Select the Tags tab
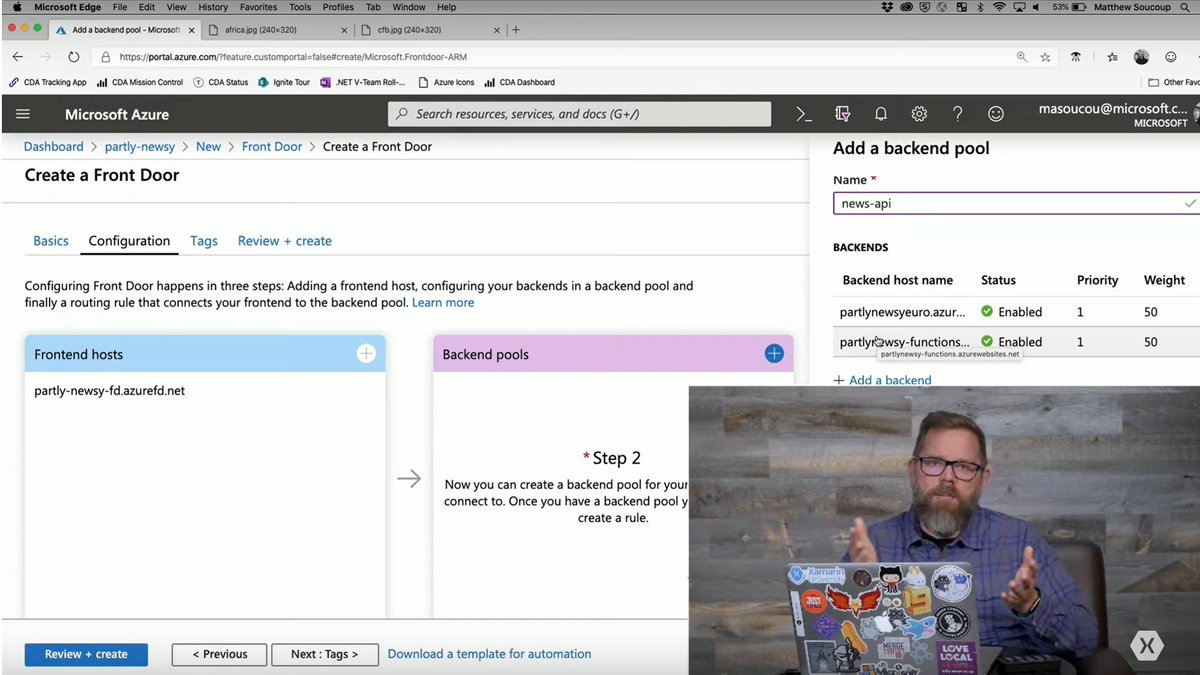 pyautogui.click(x=204, y=241)
